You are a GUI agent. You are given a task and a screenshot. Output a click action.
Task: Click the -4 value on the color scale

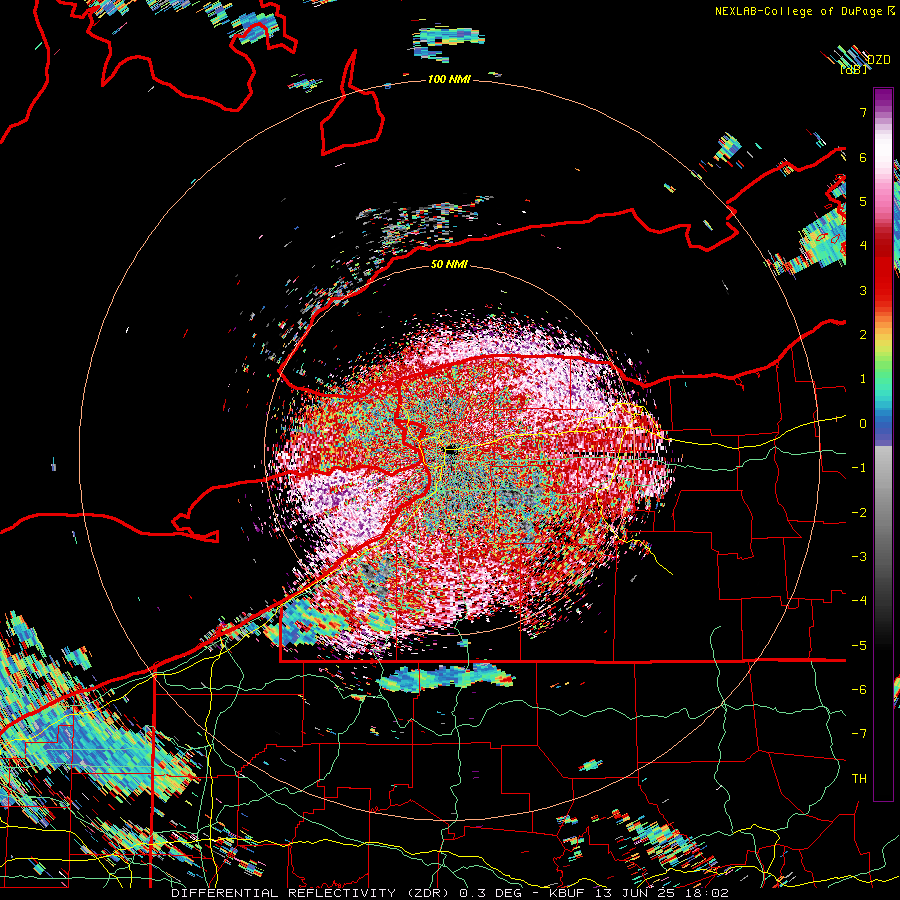click(859, 600)
